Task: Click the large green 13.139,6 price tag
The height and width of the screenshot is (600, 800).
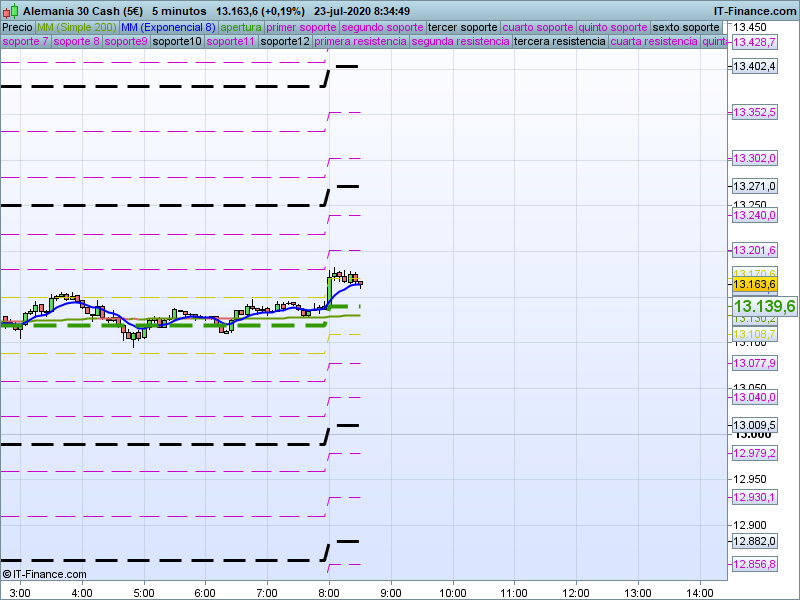Action: pyautogui.click(x=764, y=306)
